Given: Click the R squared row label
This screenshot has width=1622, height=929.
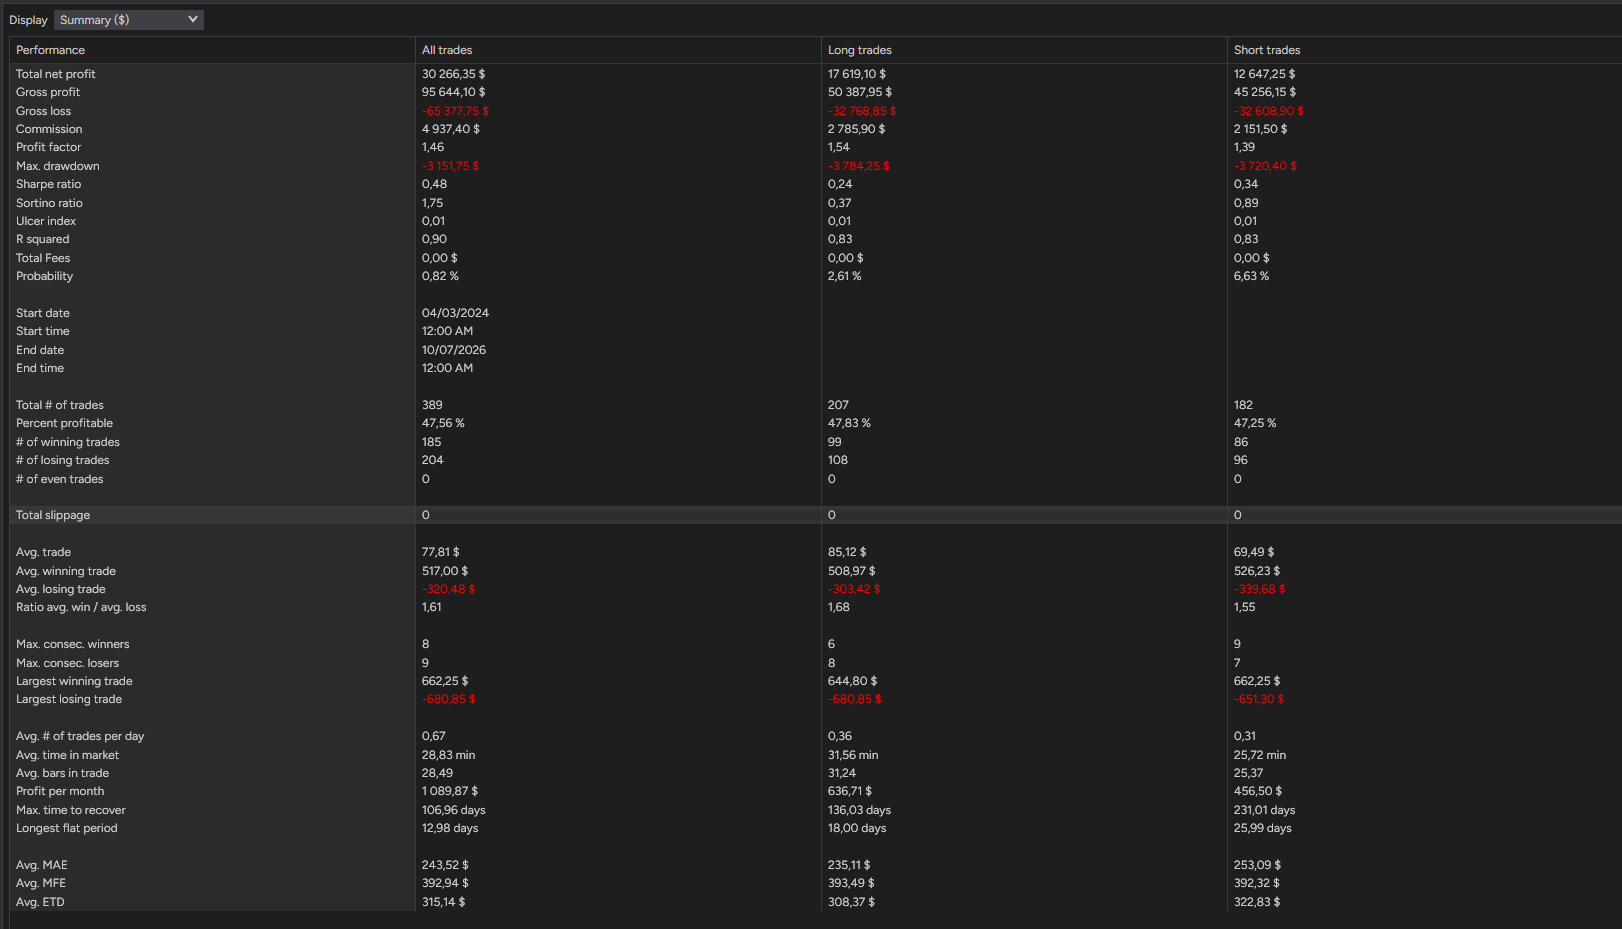Looking at the screenshot, I should [43, 239].
